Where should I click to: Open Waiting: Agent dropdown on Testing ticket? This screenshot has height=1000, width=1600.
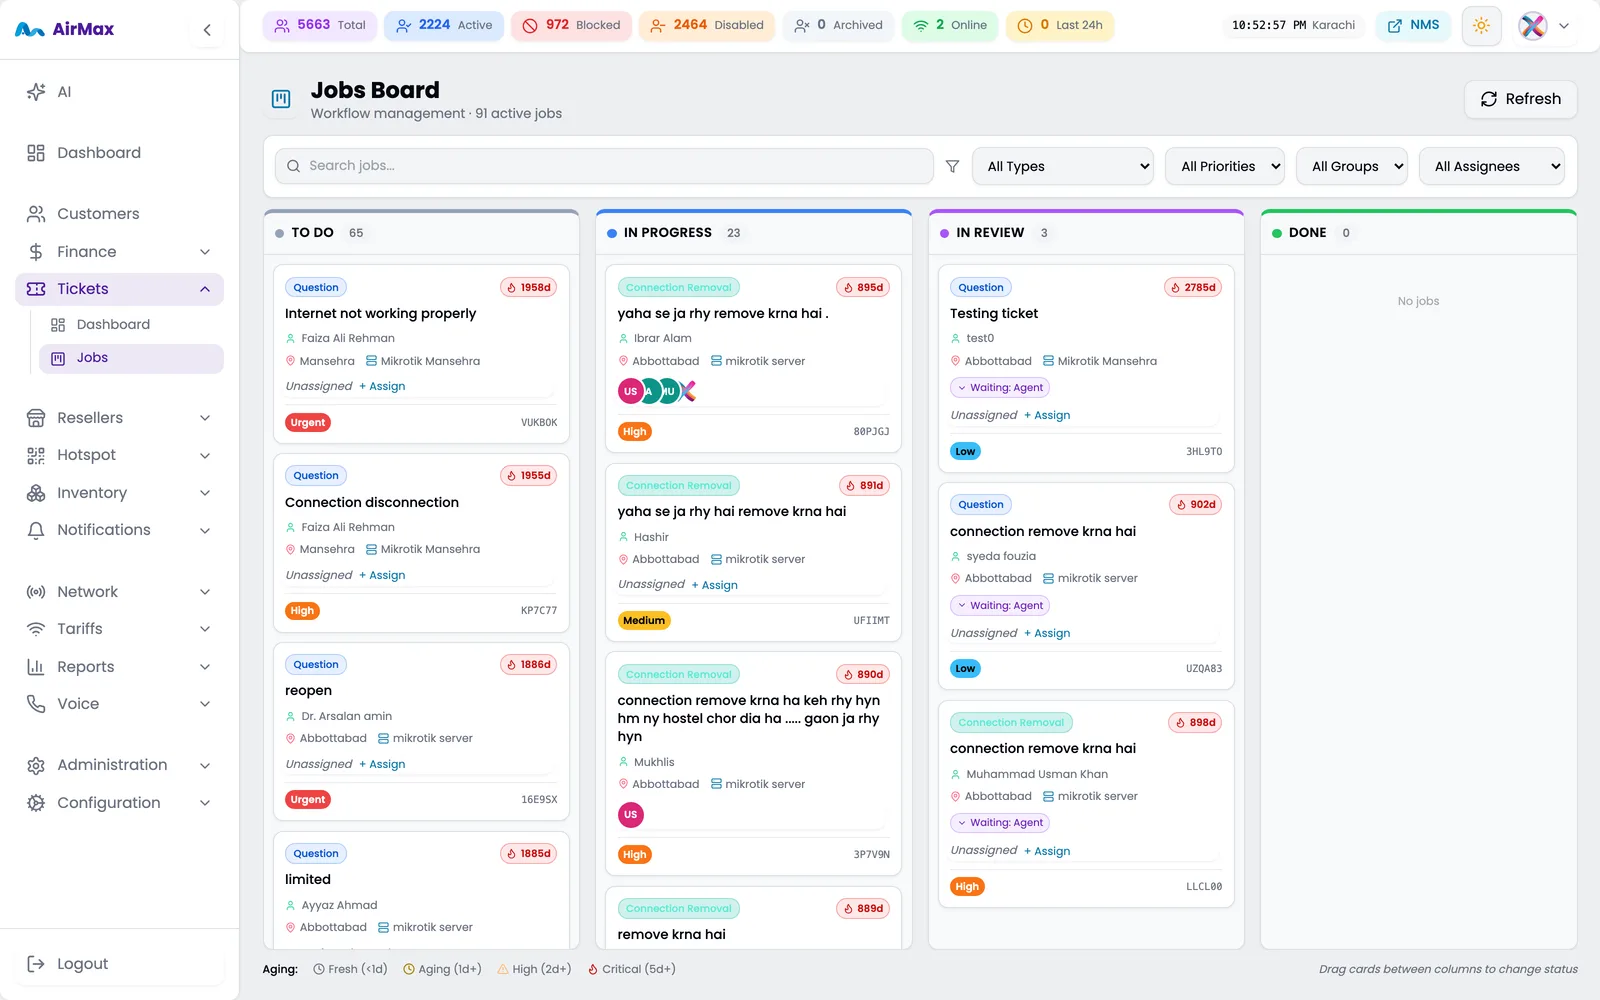click(1000, 388)
